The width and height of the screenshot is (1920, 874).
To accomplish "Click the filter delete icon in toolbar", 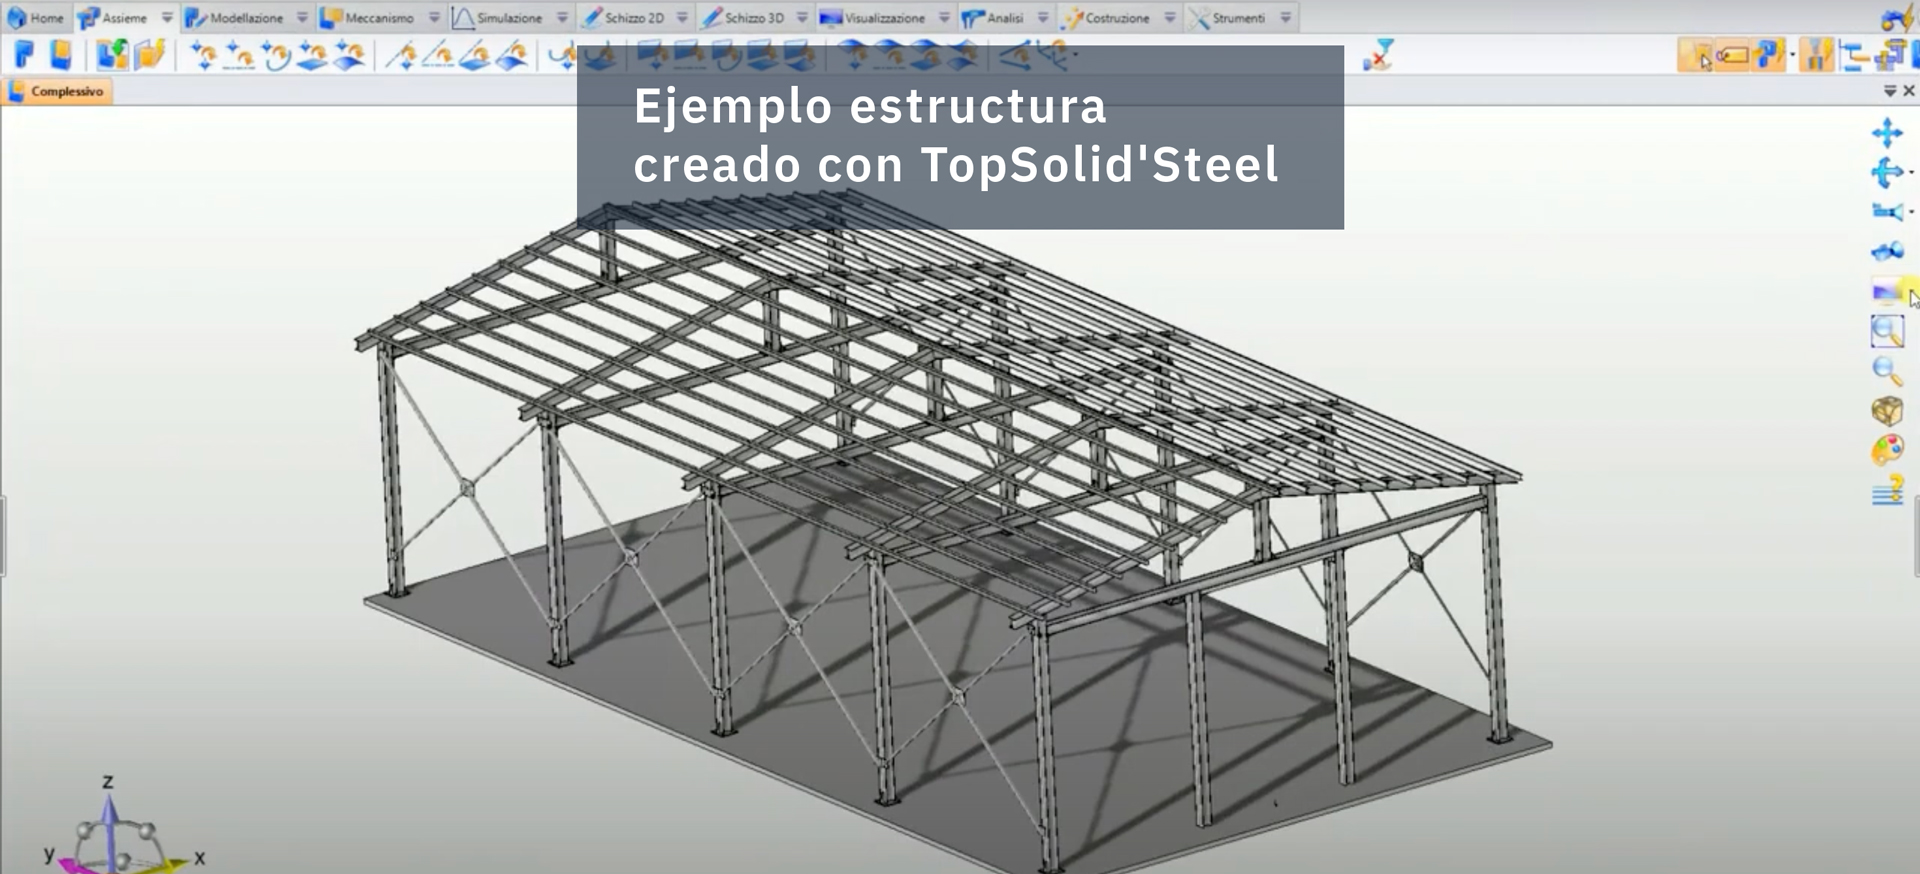I will [x=1378, y=56].
